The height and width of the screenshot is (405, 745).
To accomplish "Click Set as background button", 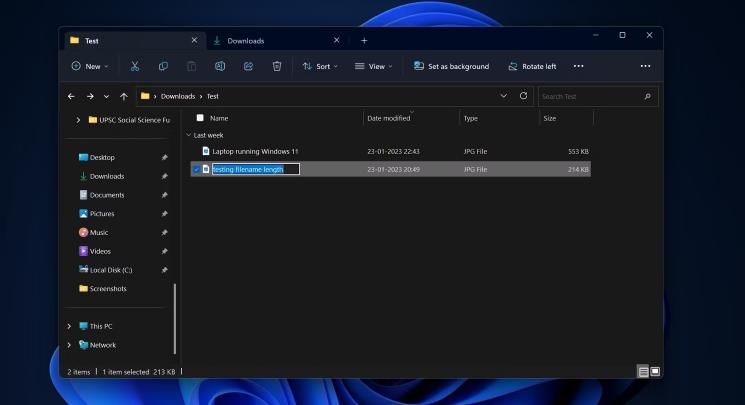I will pyautogui.click(x=451, y=67).
